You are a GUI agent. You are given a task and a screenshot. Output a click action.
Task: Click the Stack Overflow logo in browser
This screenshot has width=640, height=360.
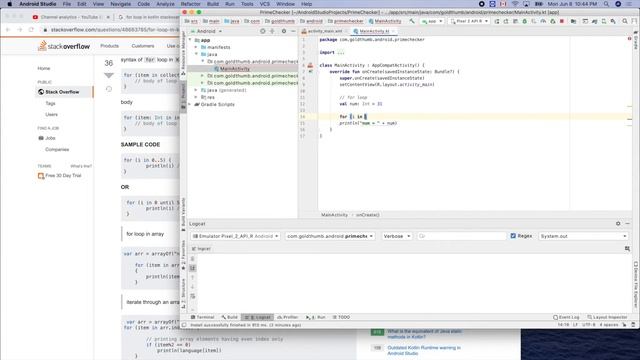coord(64,46)
